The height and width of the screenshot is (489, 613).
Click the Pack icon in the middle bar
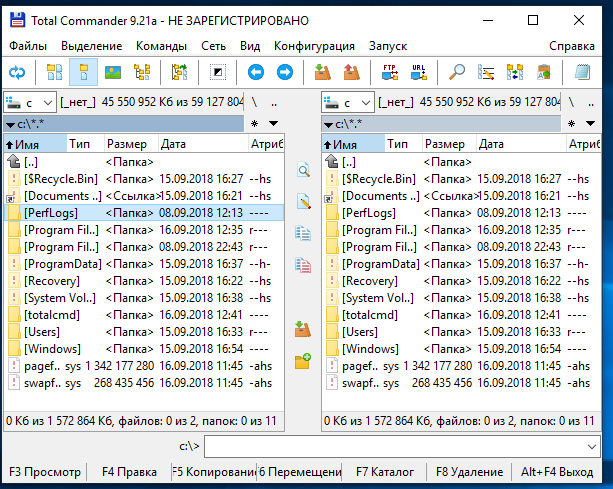(303, 329)
